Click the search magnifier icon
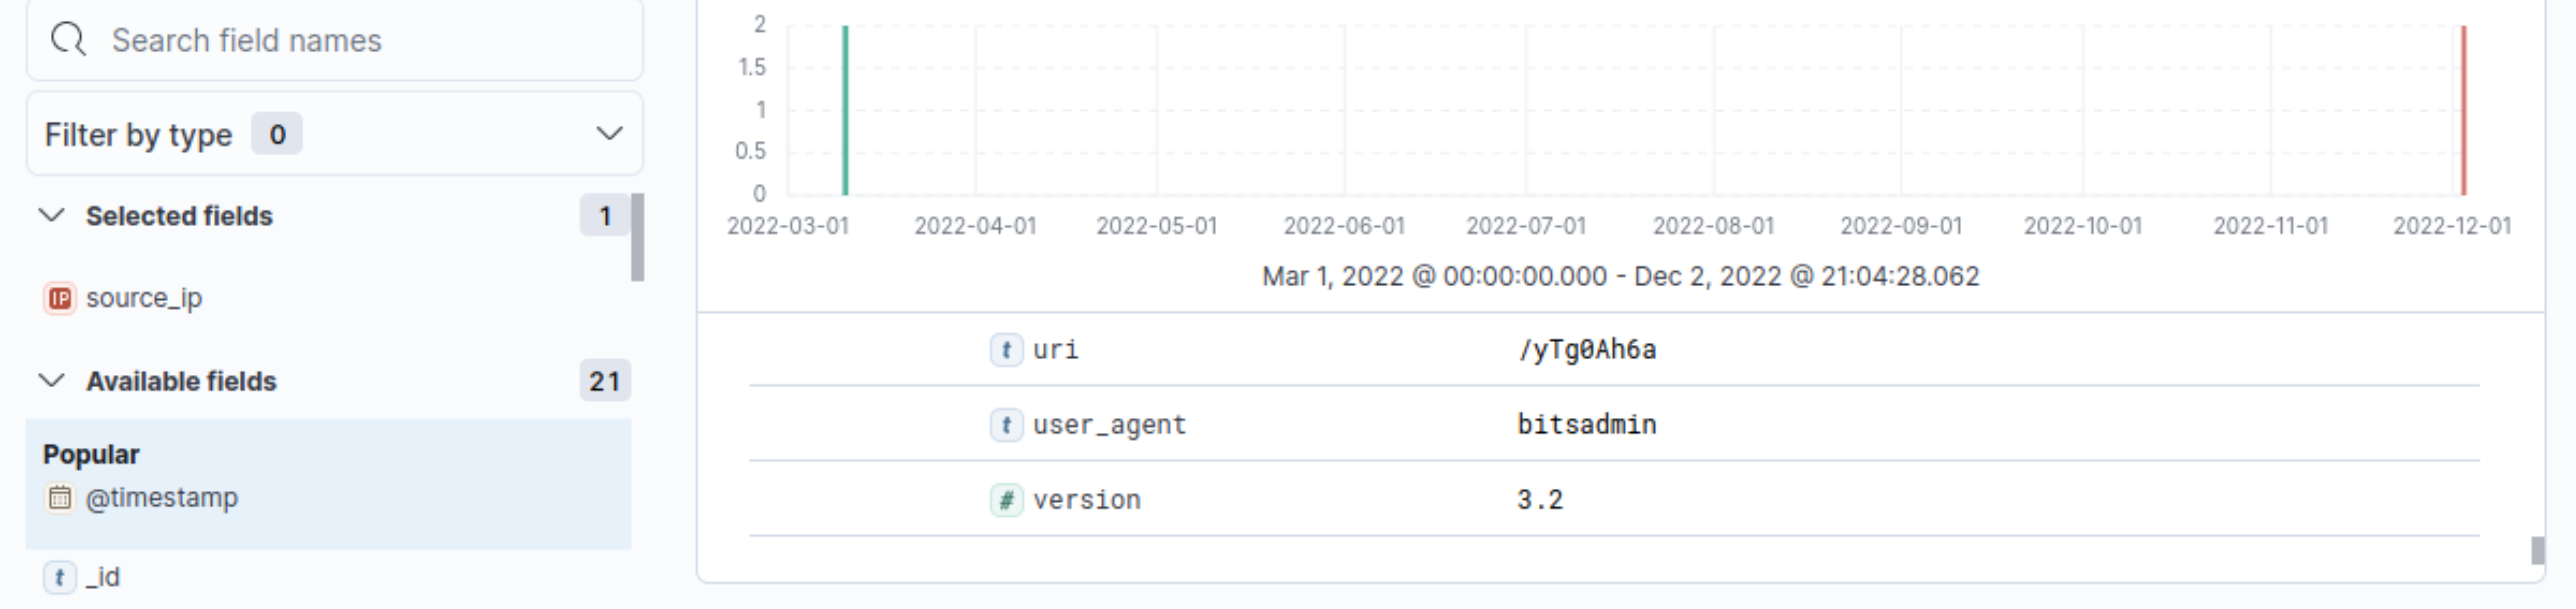Viewport: 2576px width, 609px height. (68, 40)
